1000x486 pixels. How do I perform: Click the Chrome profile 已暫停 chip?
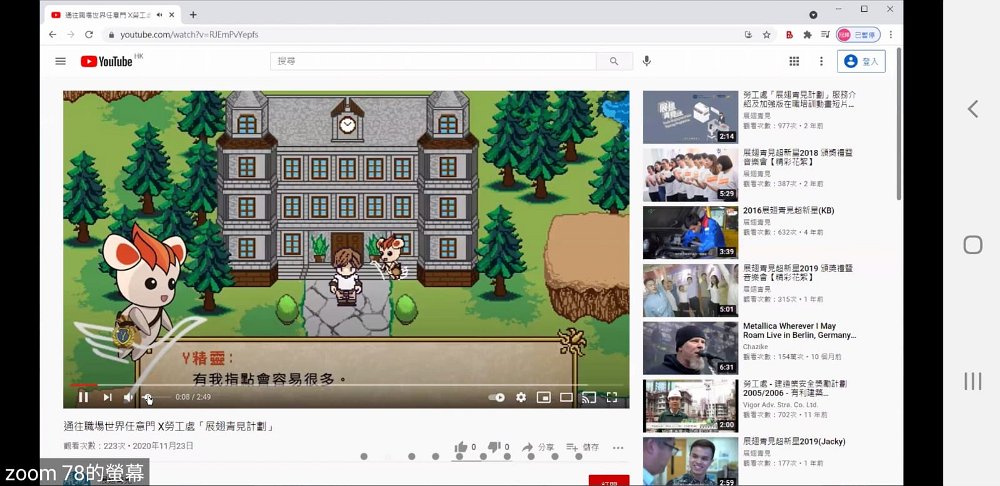click(858, 34)
